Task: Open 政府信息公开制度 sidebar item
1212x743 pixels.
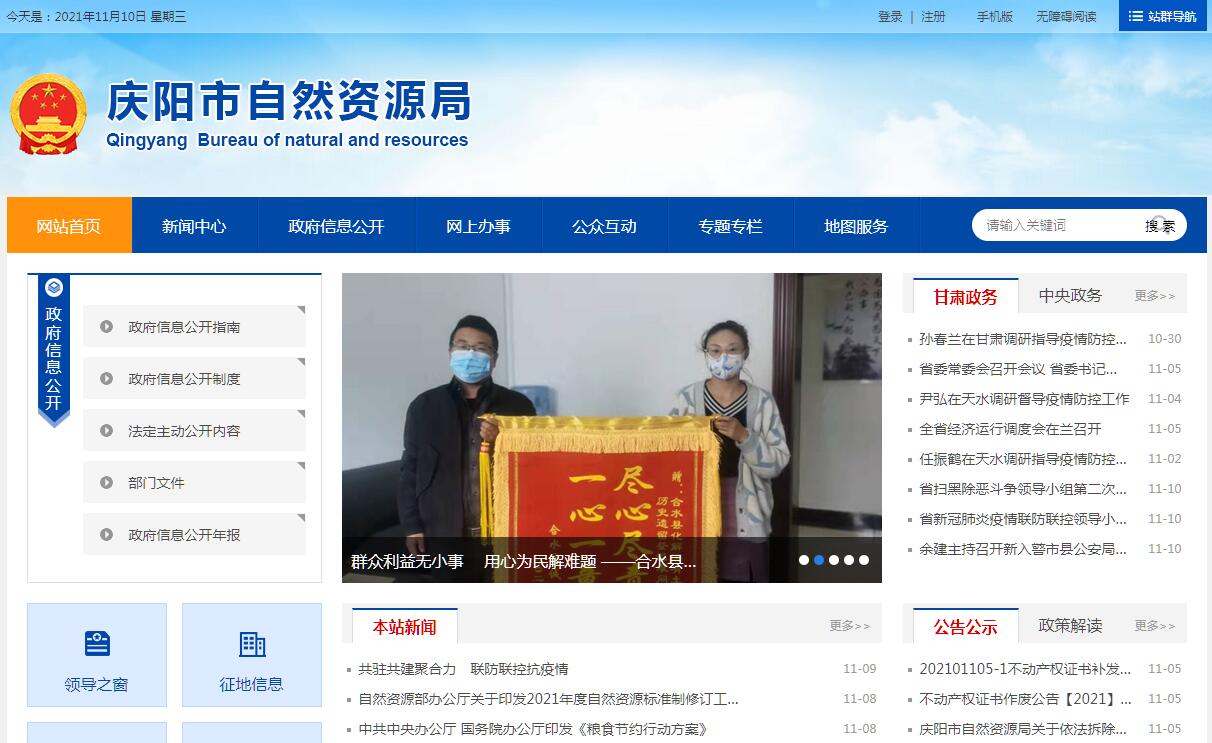Action: (x=194, y=379)
